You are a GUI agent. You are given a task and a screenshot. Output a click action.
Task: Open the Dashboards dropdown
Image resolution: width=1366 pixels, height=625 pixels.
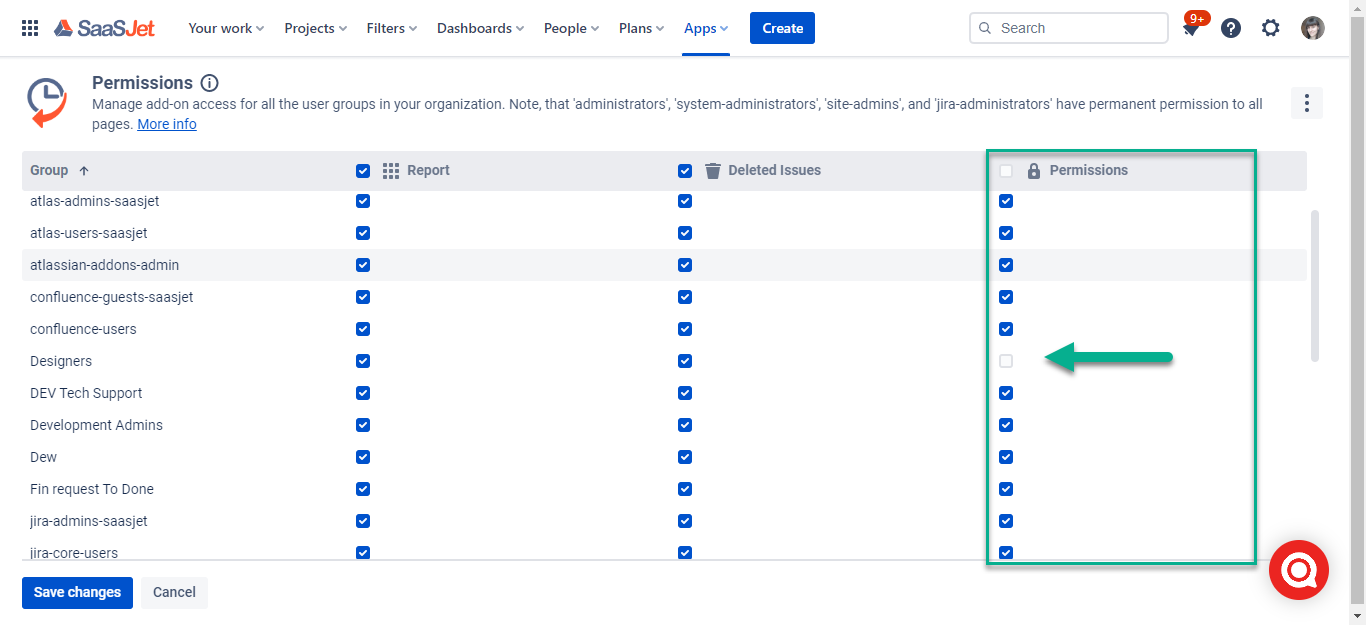[x=480, y=28]
